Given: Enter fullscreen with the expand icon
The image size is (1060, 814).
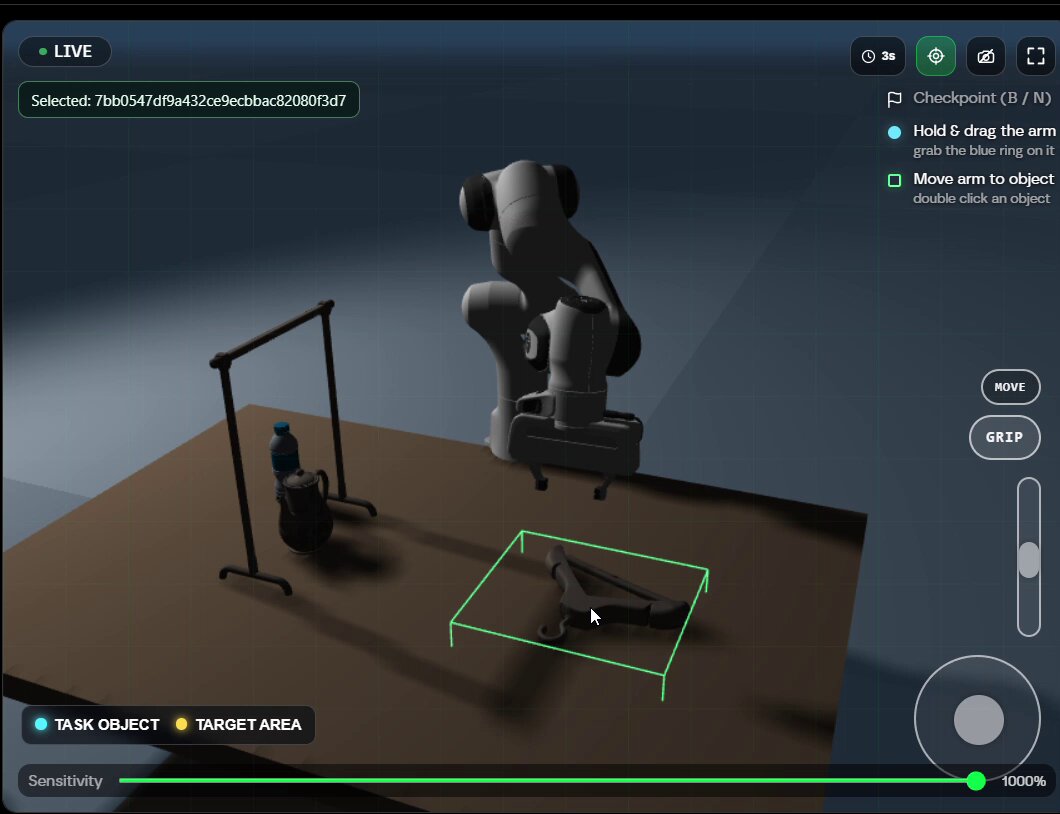Looking at the screenshot, I should click(x=1036, y=56).
